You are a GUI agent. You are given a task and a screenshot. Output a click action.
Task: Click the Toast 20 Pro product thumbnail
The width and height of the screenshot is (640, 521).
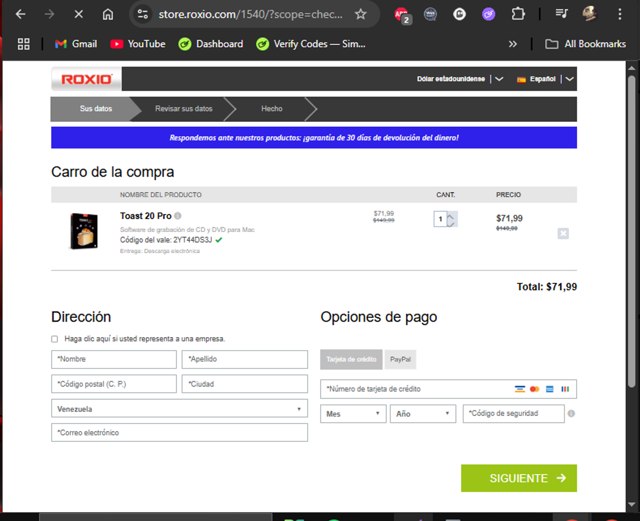click(84, 231)
